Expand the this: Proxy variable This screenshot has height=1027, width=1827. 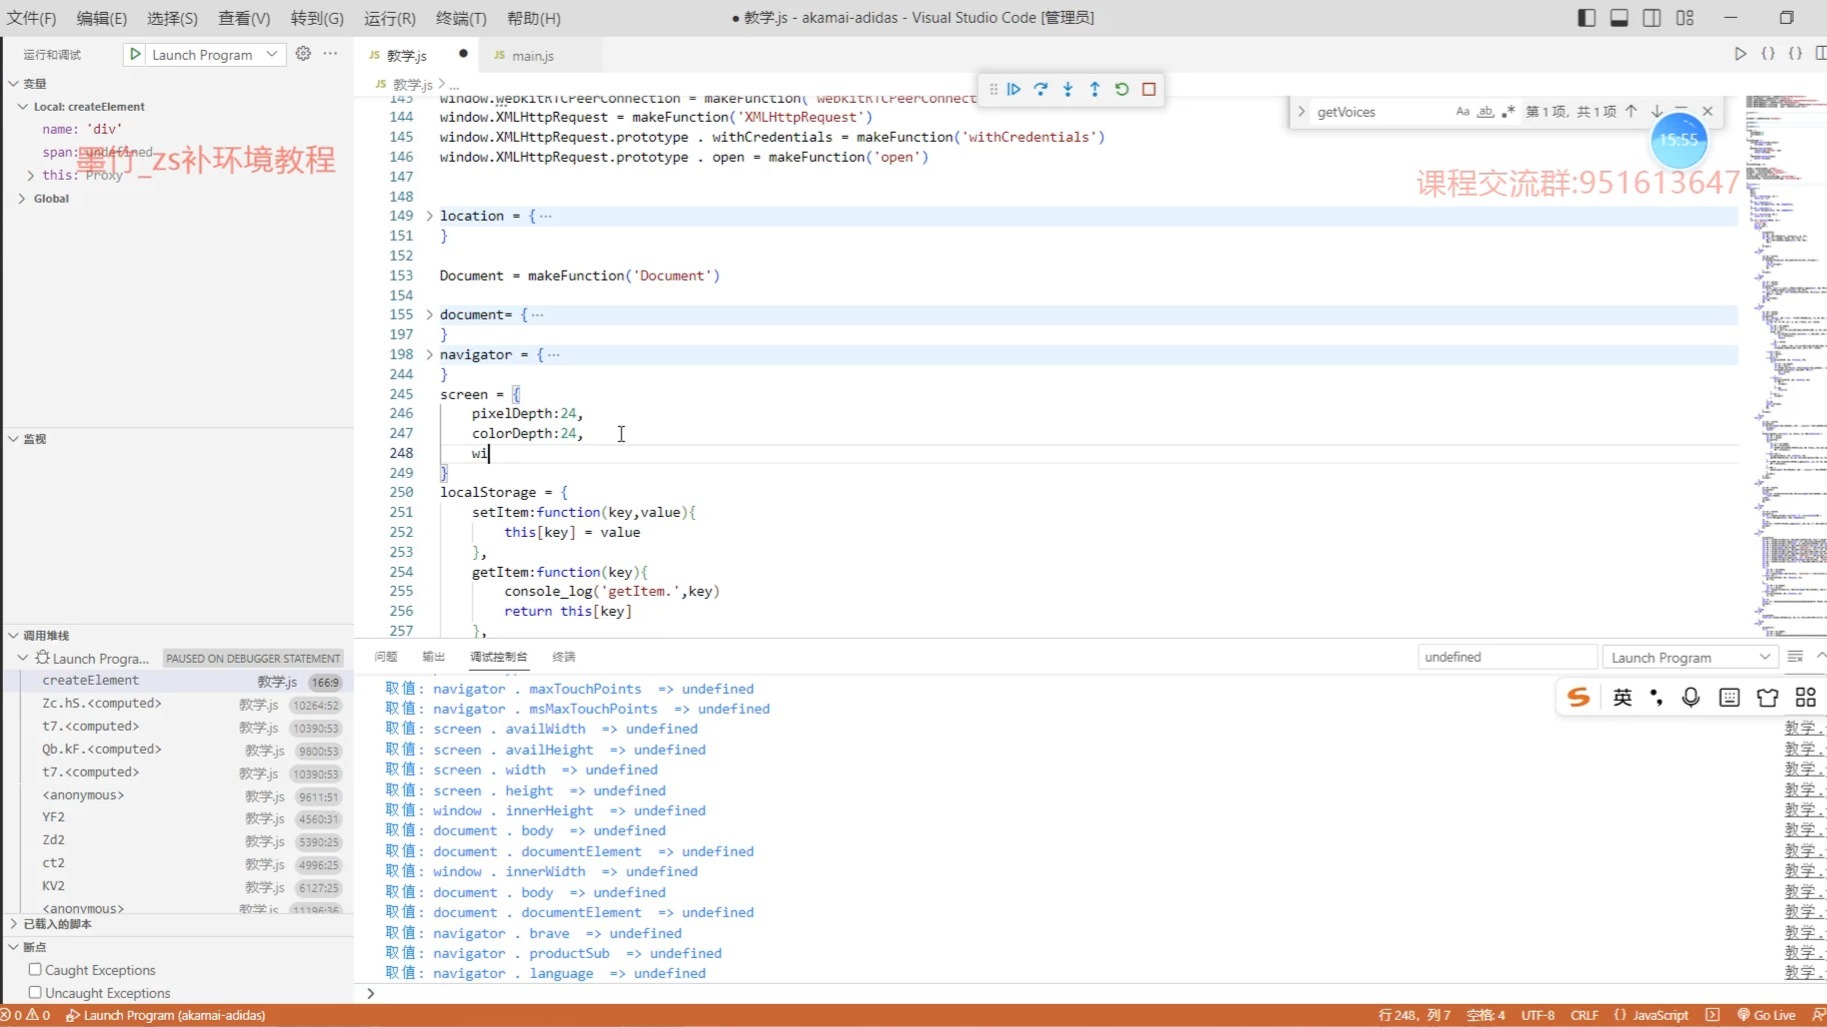click(30, 175)
